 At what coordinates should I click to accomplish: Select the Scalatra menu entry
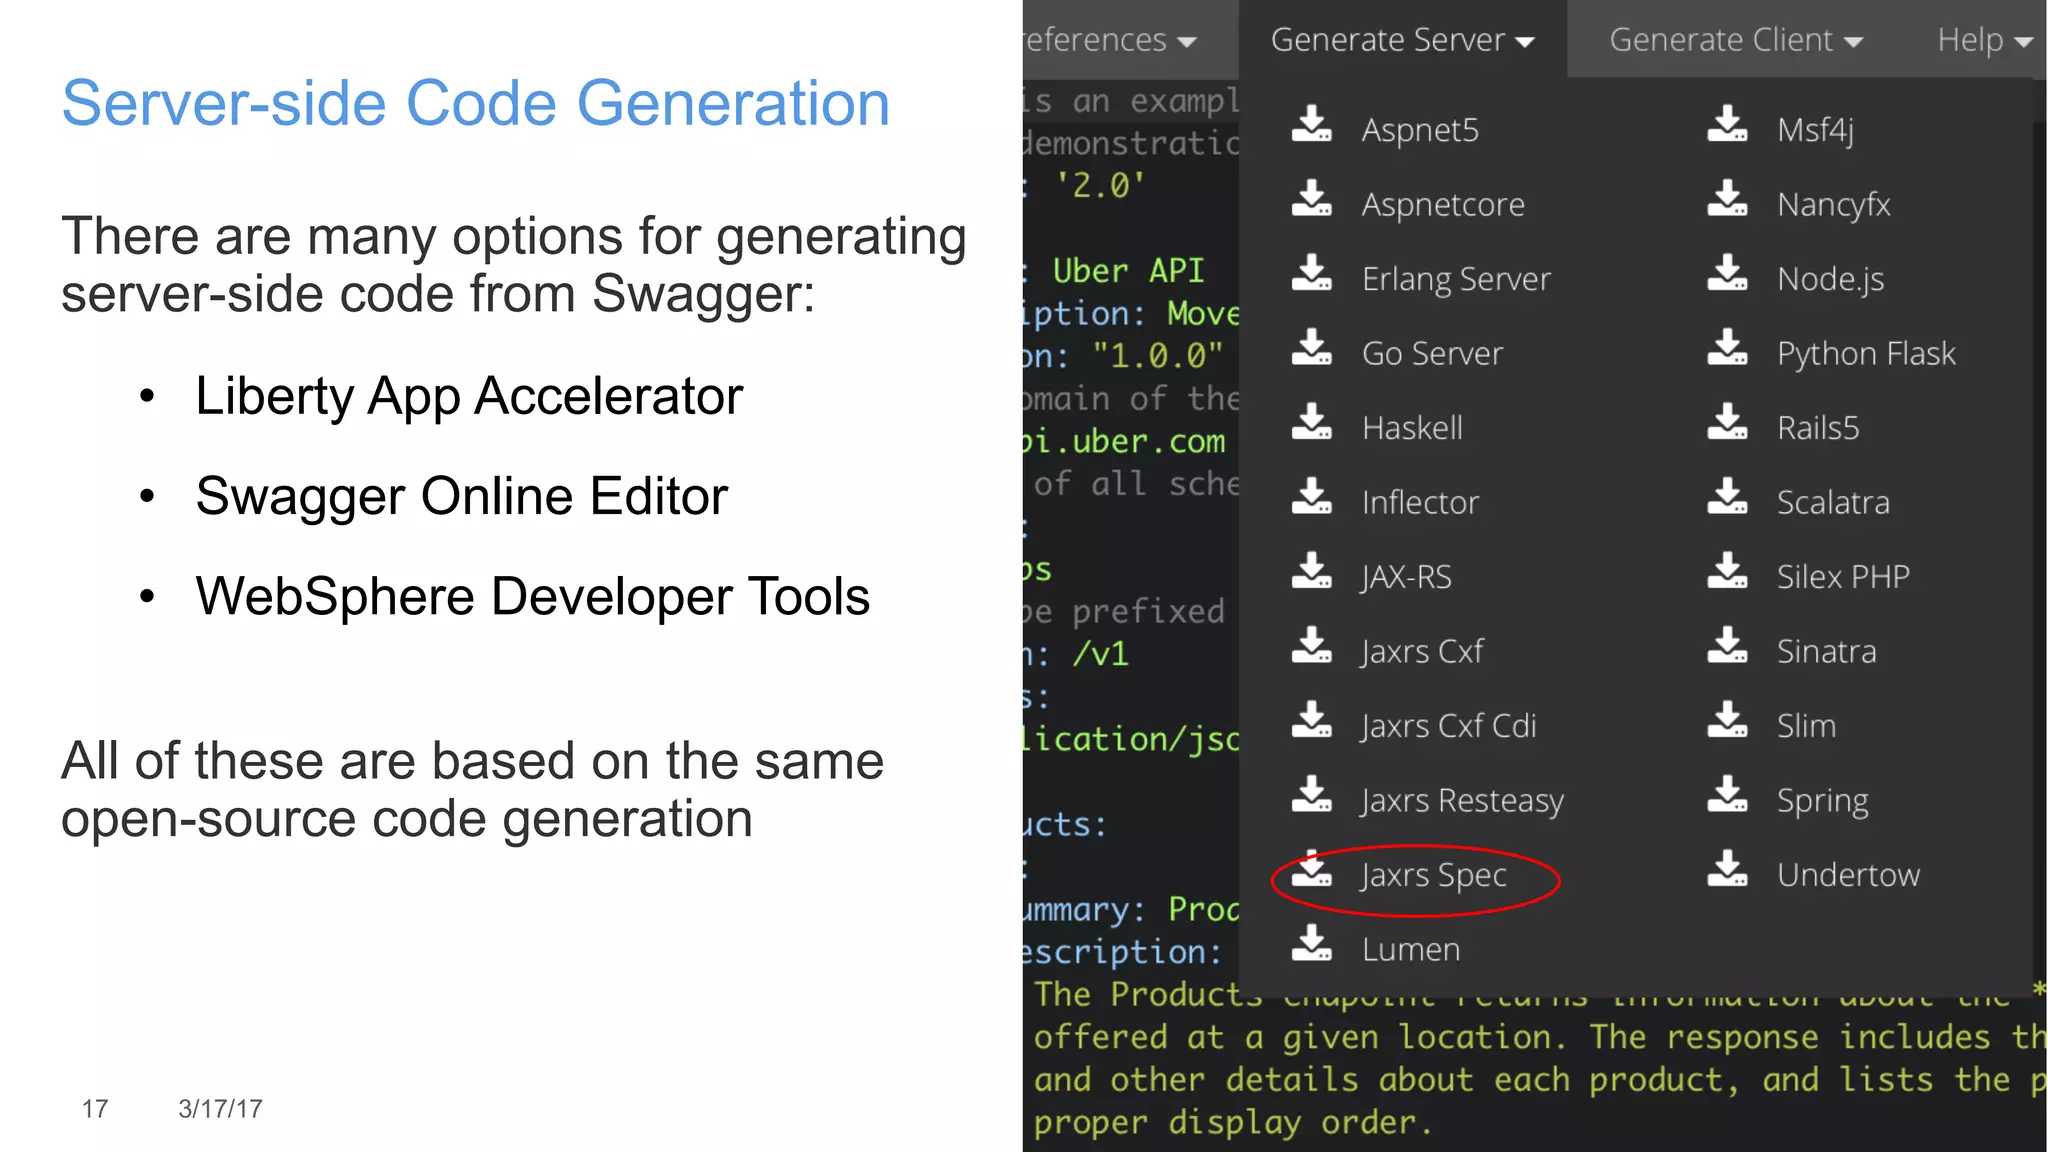coord(1833,503)
